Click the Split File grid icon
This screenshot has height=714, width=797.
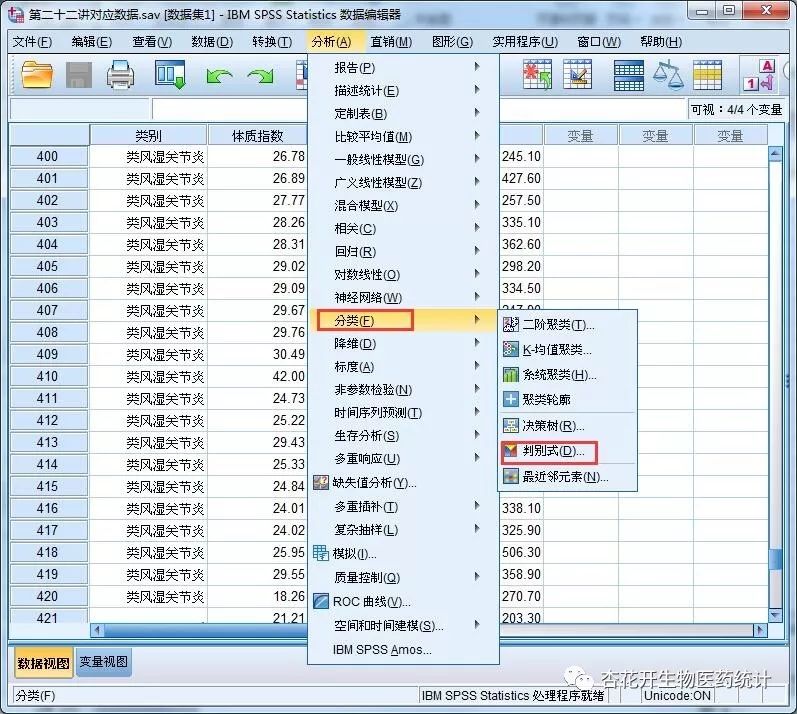tap(629, 75)
